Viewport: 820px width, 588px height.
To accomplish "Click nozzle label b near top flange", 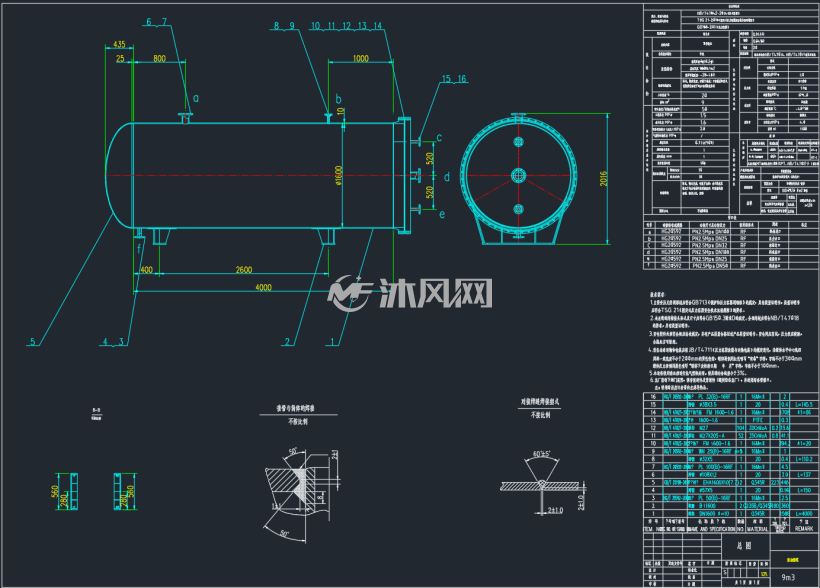I will (338, 98).
